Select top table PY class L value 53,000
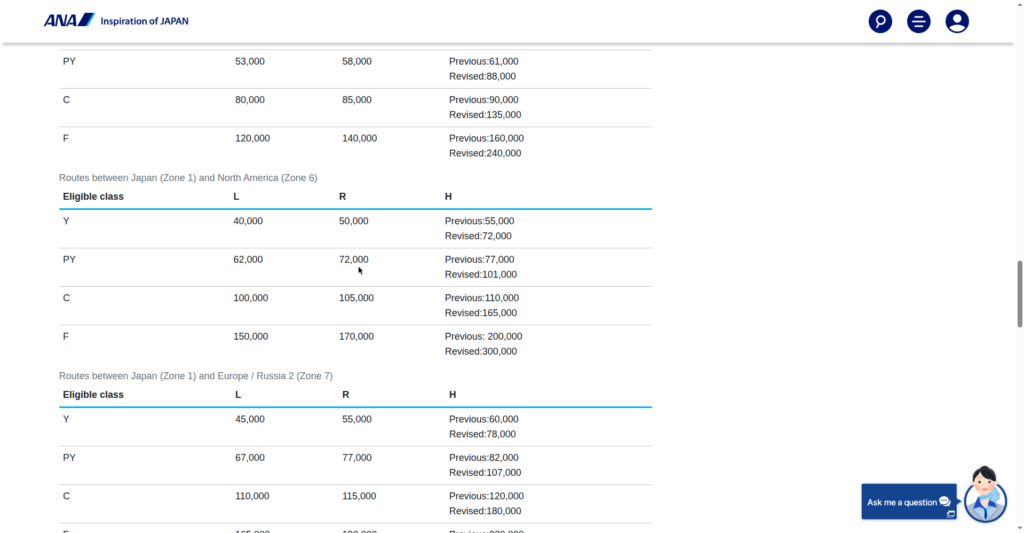The height and width of the screenshot is (533, 1024). [250, 61]
